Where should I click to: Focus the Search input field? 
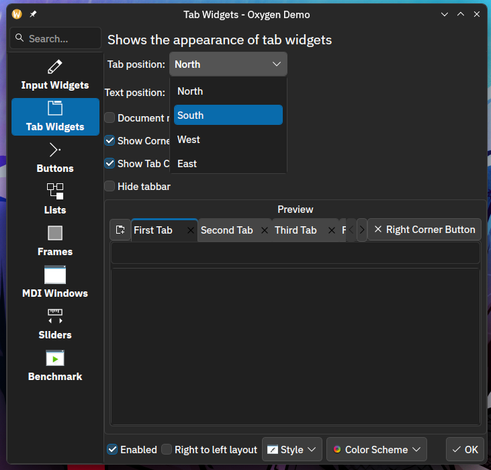(55, 39)
